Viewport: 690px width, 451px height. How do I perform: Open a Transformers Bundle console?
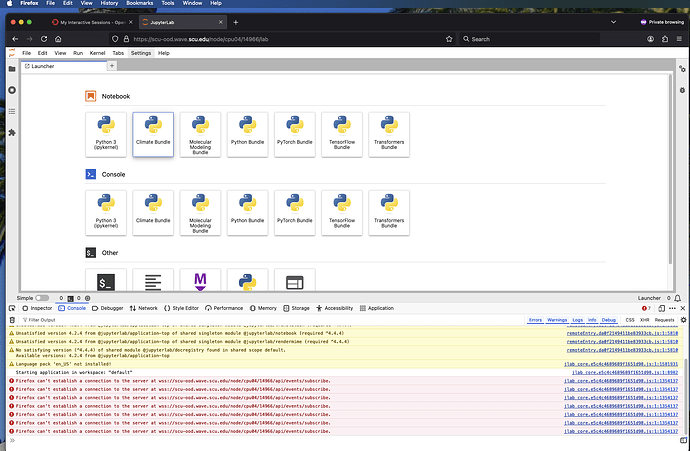tap(389, 213)
